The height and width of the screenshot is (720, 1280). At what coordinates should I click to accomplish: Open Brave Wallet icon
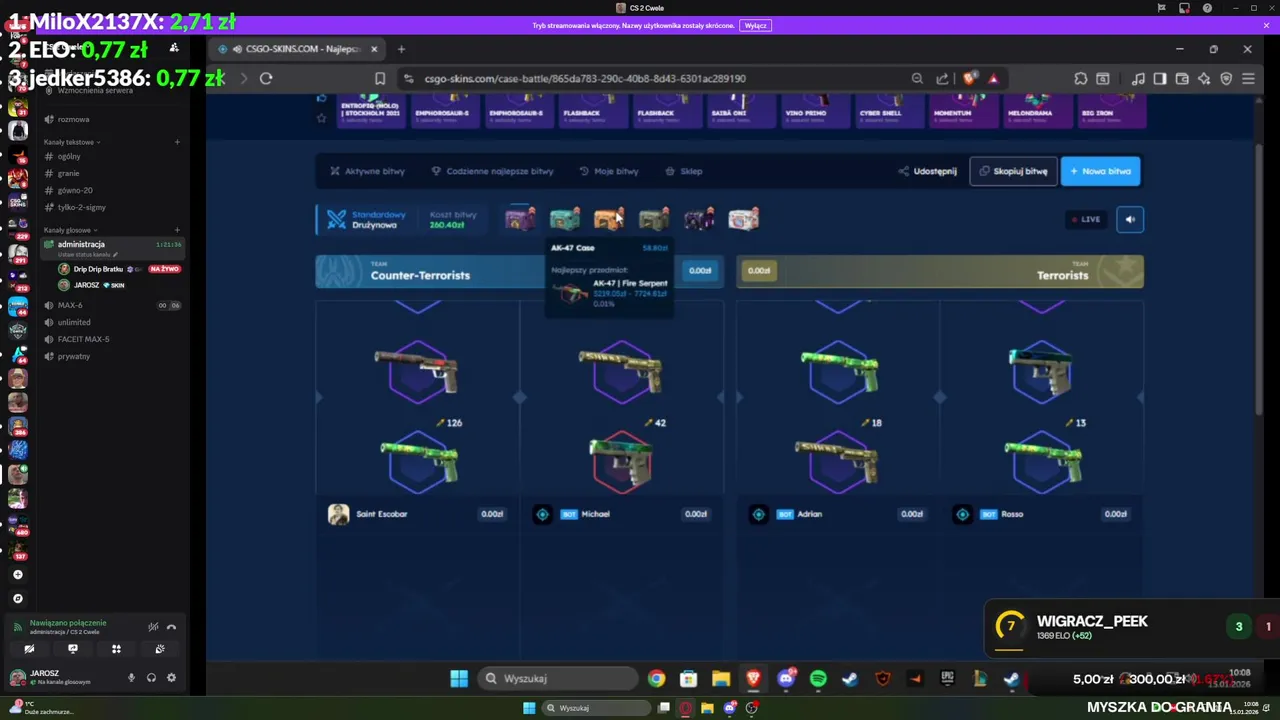coord(1182,78)
